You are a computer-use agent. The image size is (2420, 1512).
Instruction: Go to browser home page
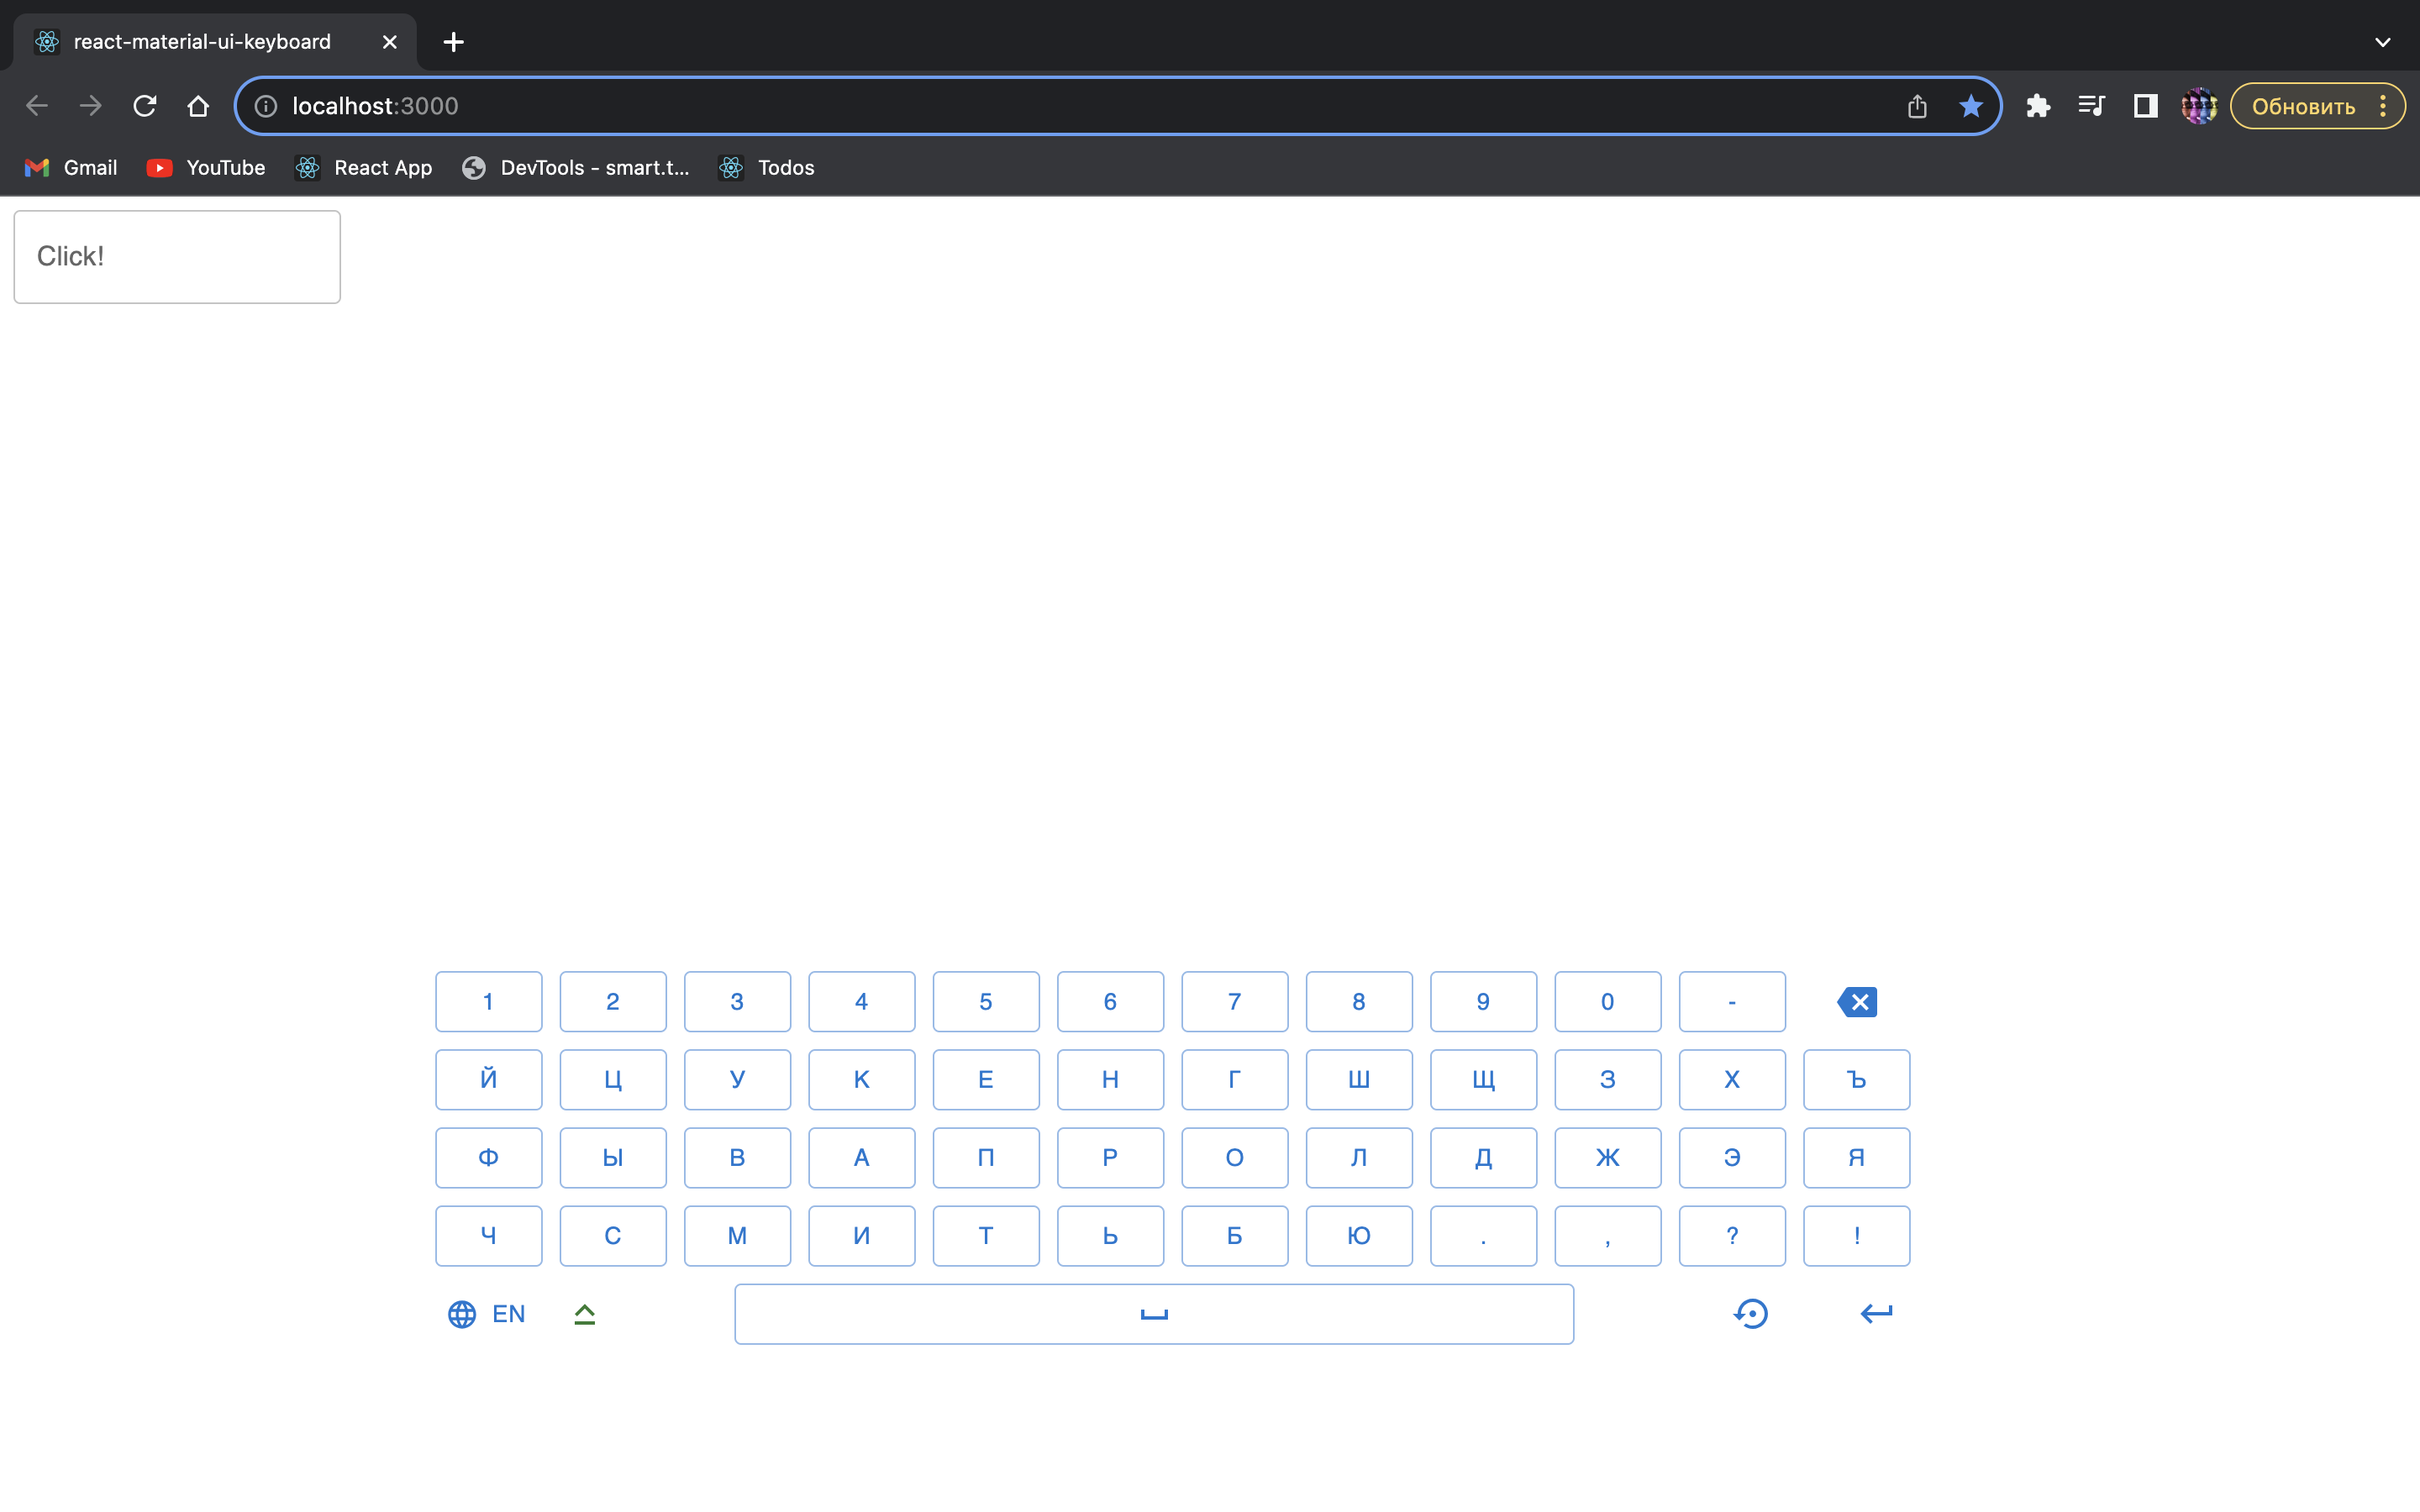(x=198, y=106)
